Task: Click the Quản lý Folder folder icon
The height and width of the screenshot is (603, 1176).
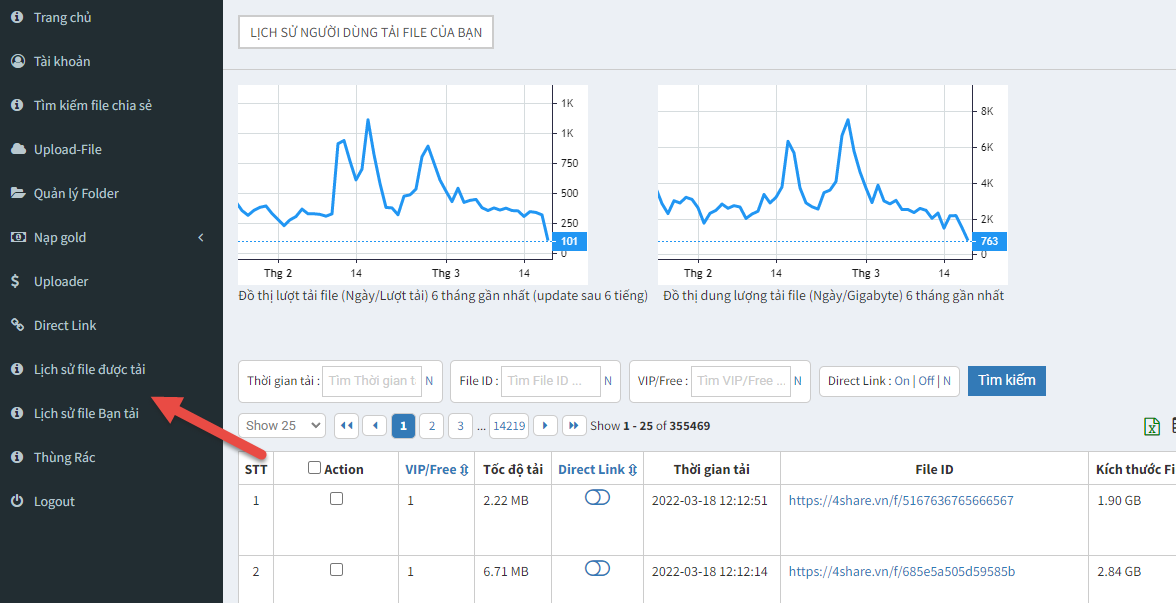Action: click(x=17, y=193)
